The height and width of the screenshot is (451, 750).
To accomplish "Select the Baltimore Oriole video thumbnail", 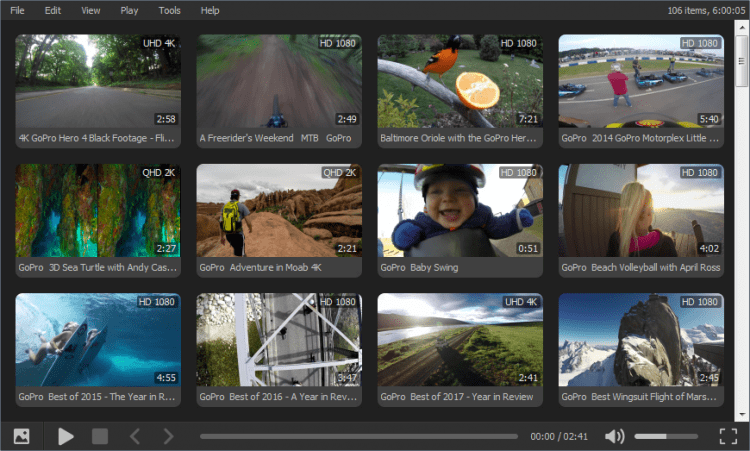I will coord(460,81).
